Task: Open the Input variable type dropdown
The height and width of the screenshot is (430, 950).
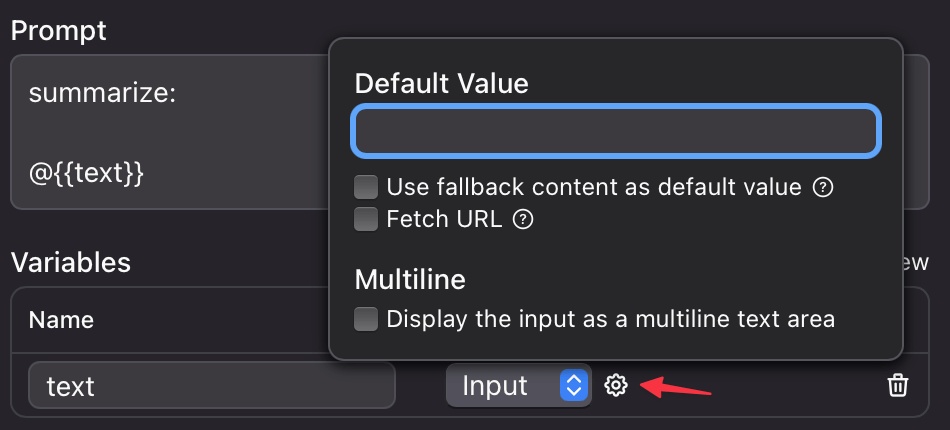Action: click(x=519, y=385)
